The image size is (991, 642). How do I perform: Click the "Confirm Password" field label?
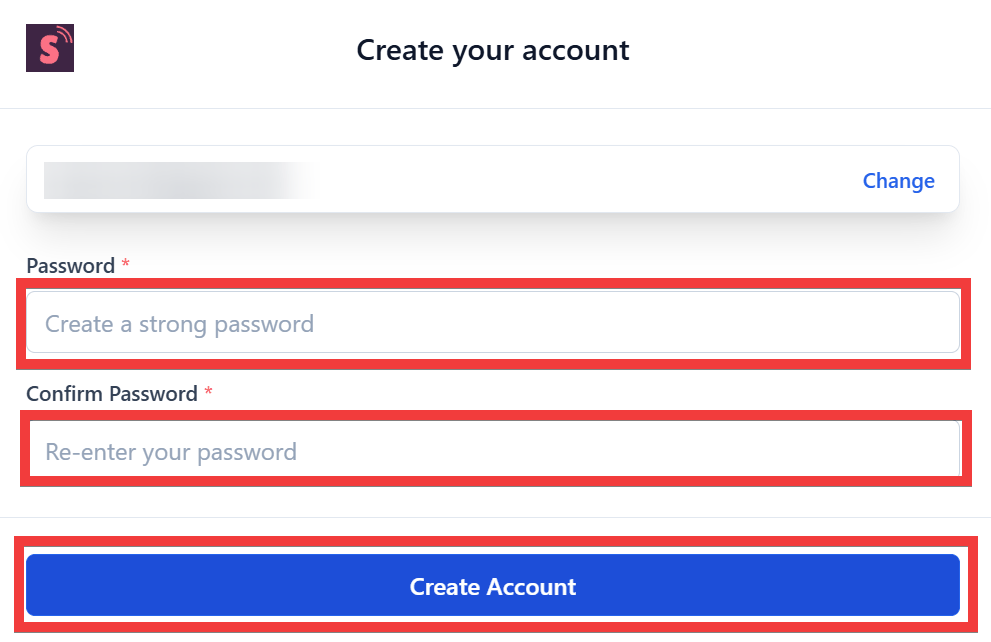(x=112, y=394)
